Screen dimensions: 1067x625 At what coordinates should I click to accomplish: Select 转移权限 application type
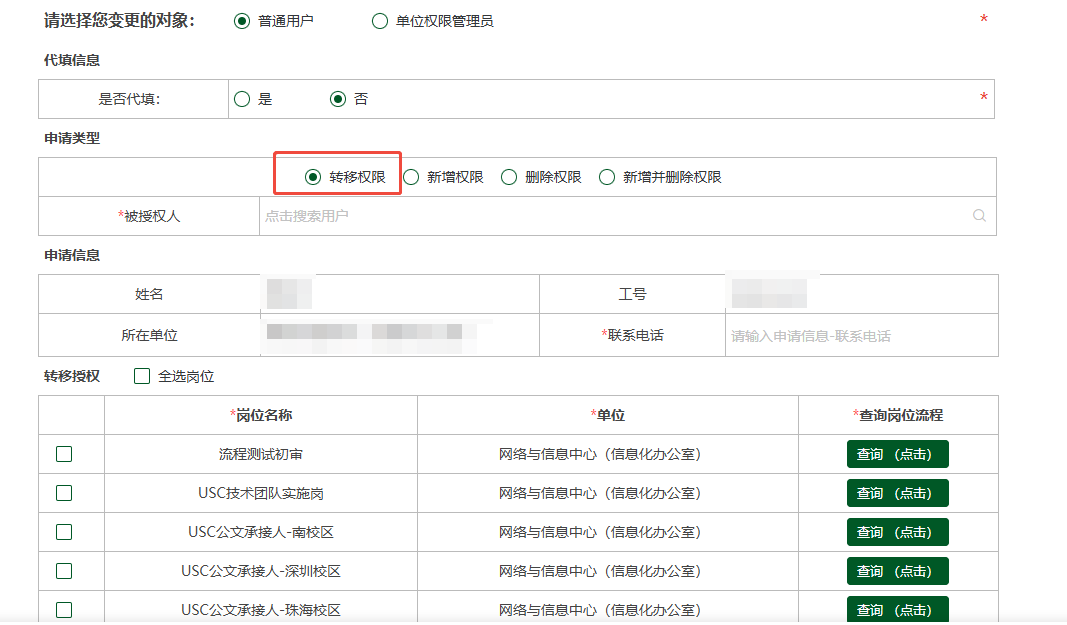point(313,177)
